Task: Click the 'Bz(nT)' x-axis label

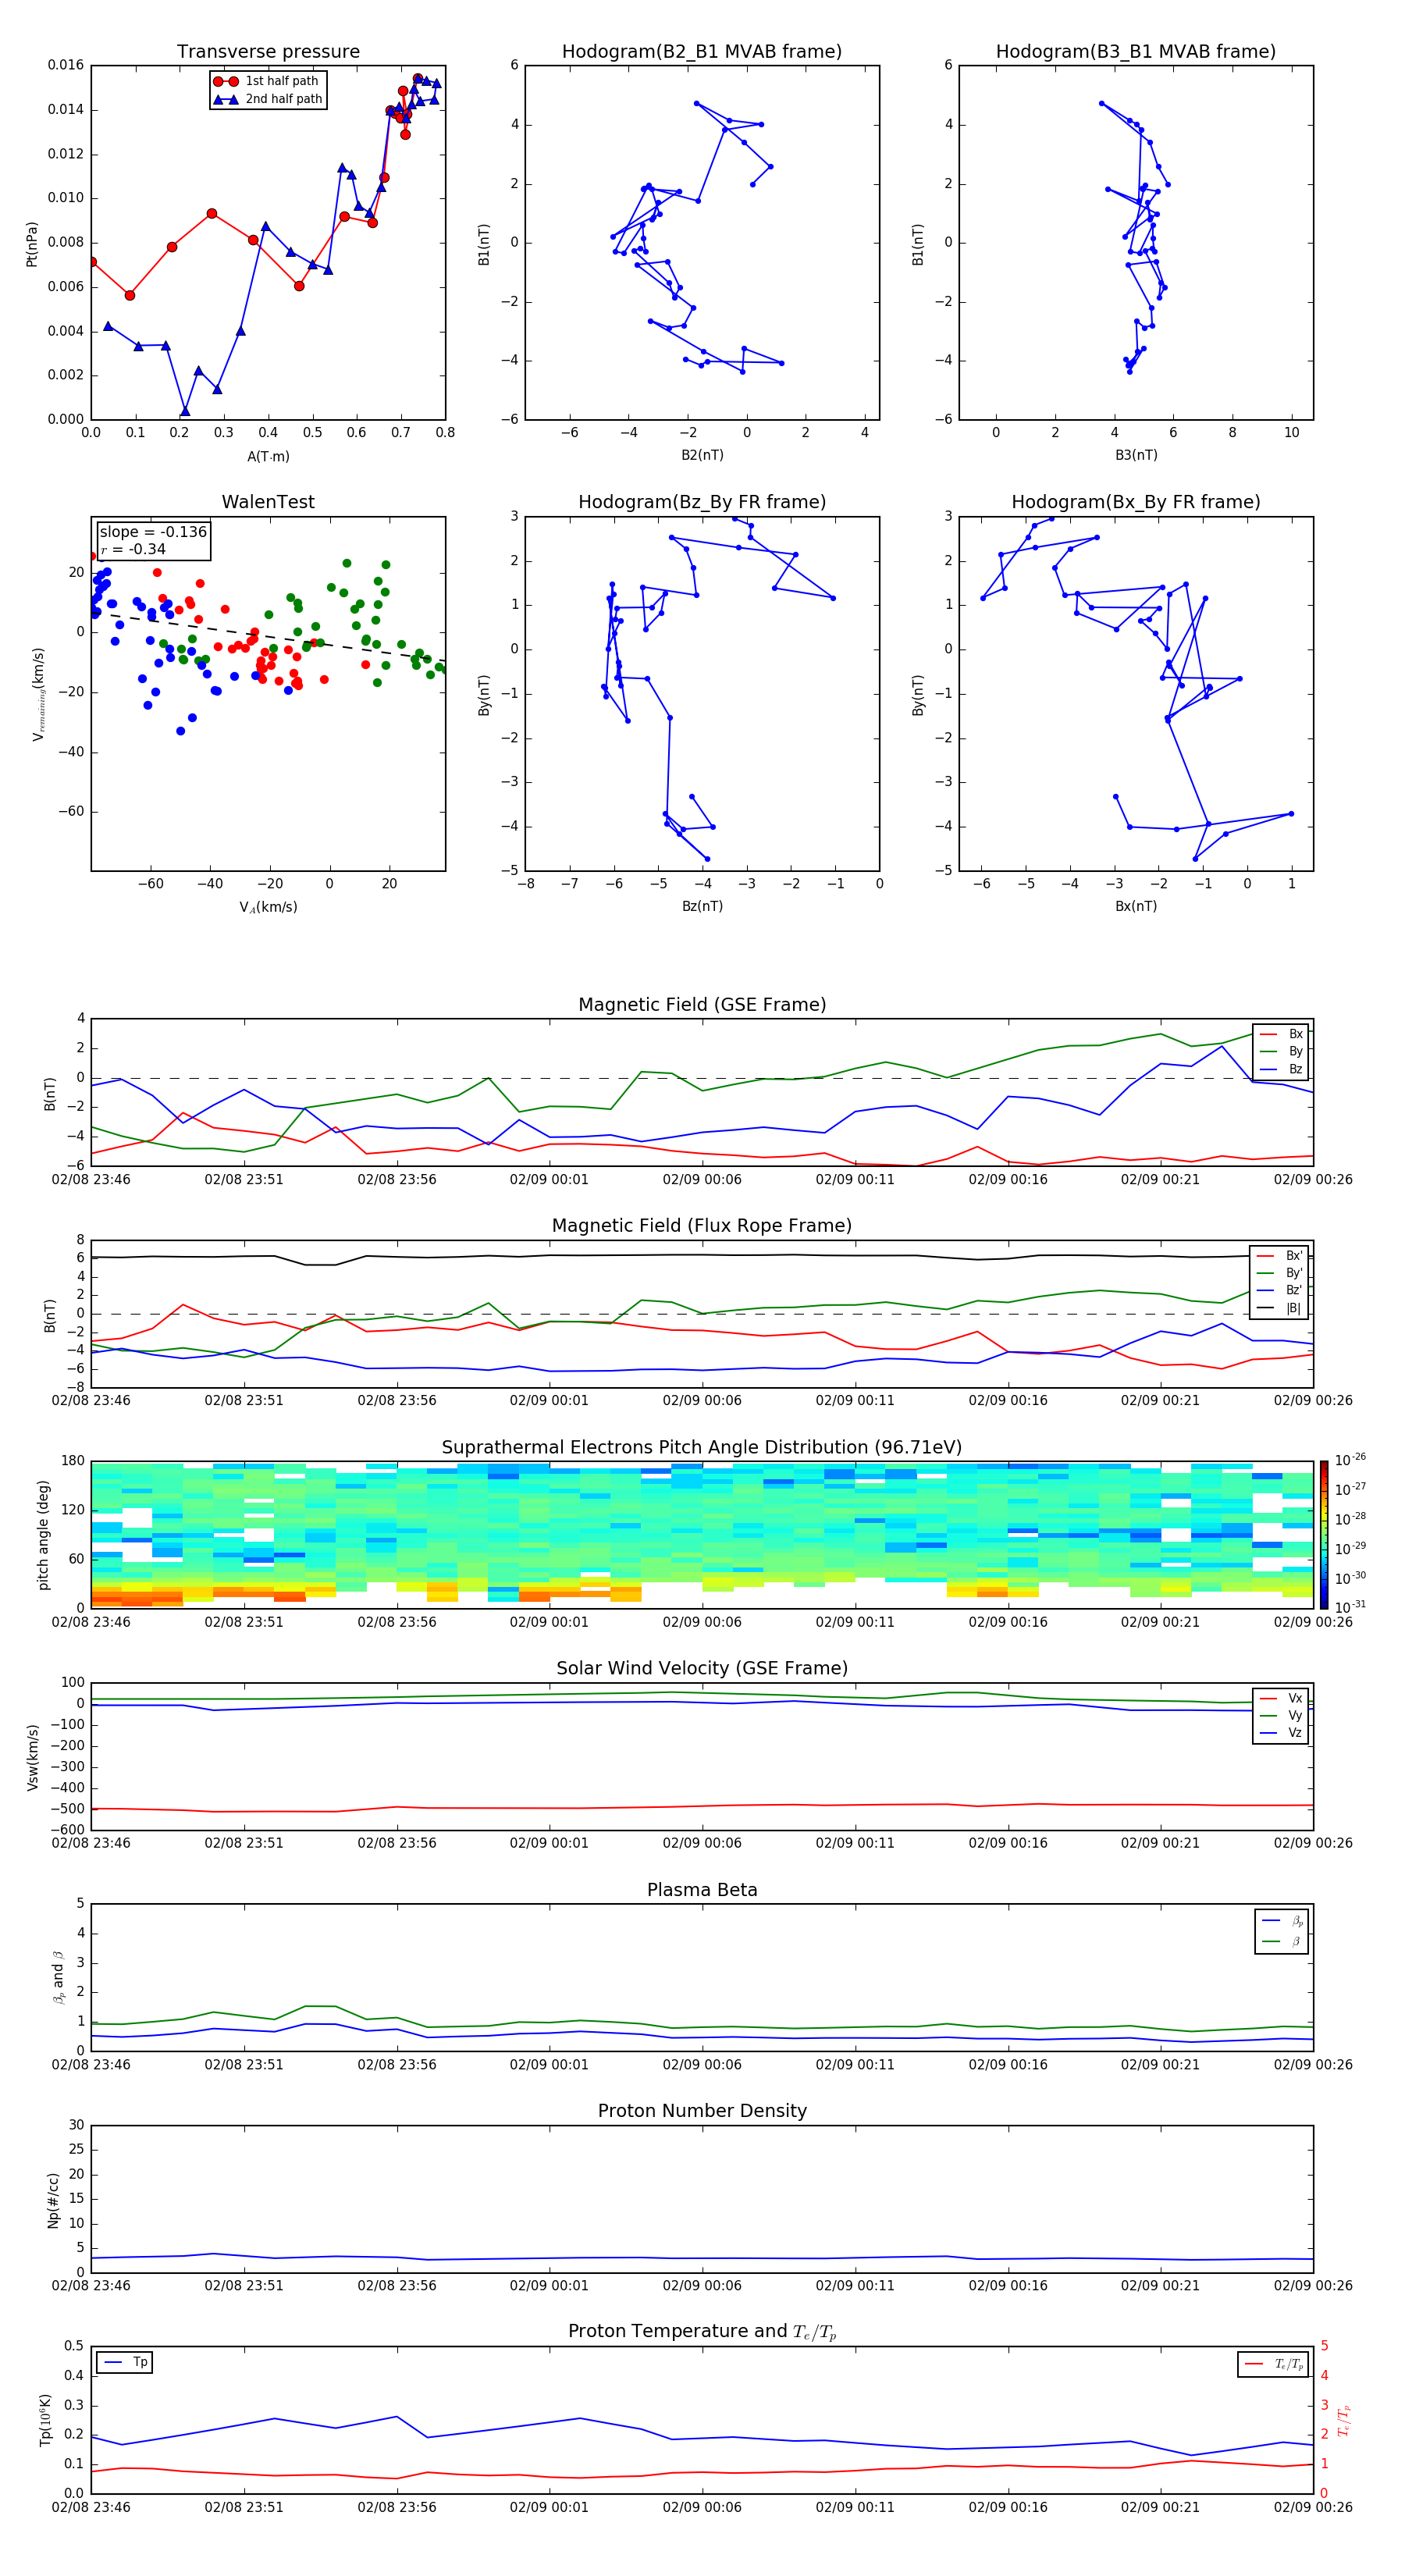Action: (702, 906)
